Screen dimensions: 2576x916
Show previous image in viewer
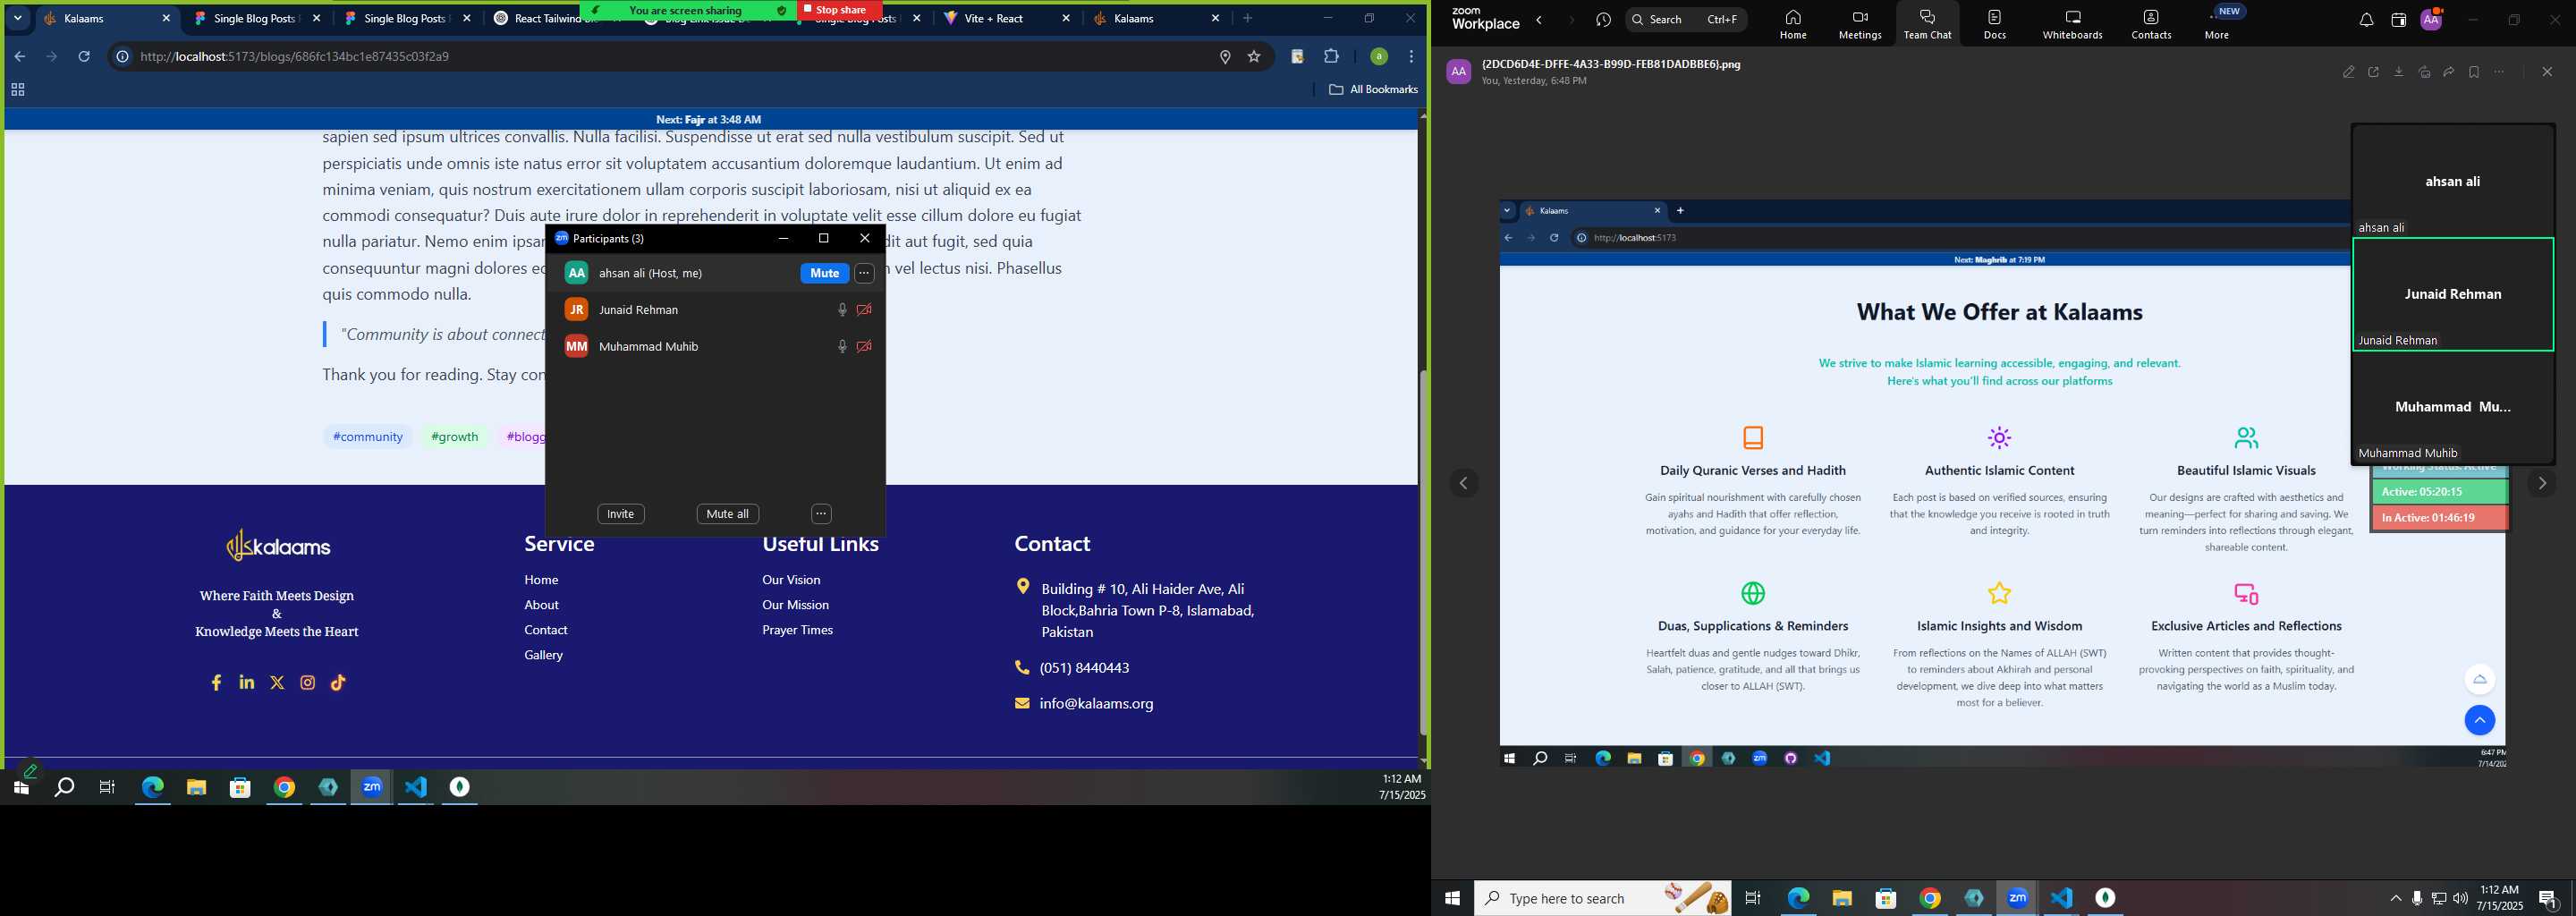point(1464,484)
